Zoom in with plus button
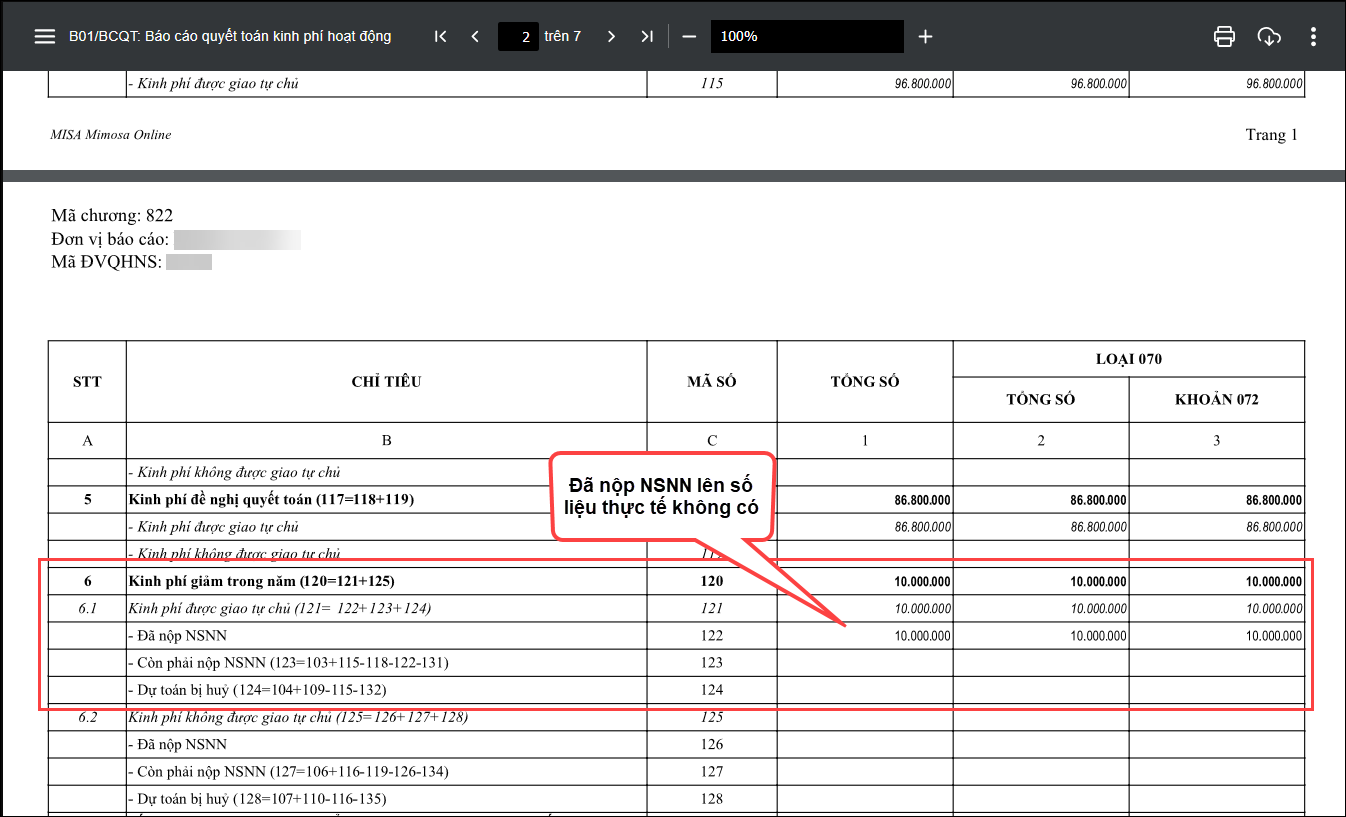The width and height of the screenshot is (1346, 817). pyautogui.click(x=925, y=36)
